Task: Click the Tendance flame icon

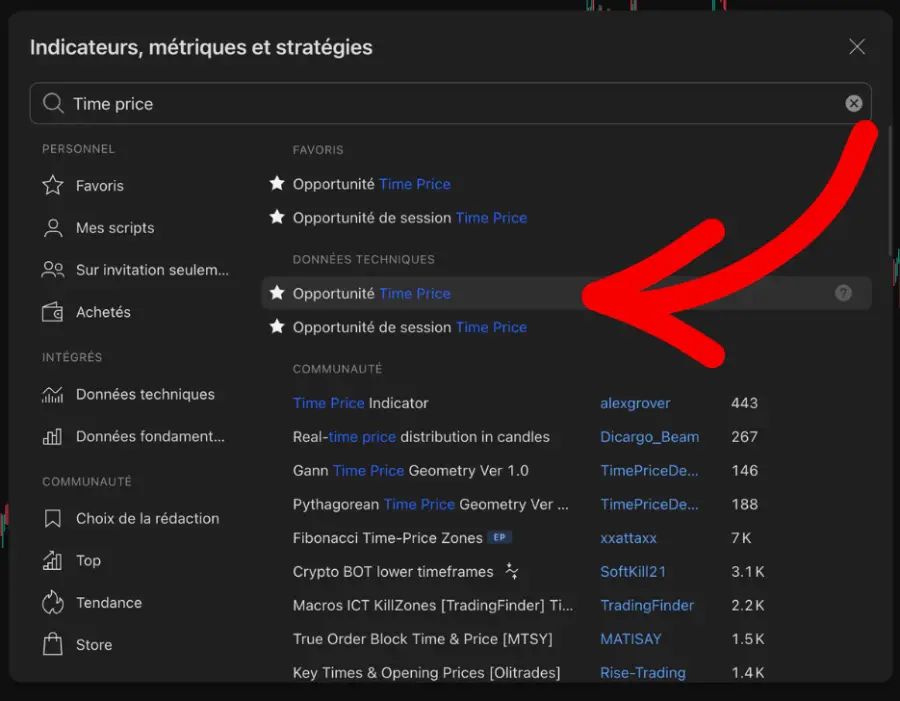Action: tap(52, 602)
